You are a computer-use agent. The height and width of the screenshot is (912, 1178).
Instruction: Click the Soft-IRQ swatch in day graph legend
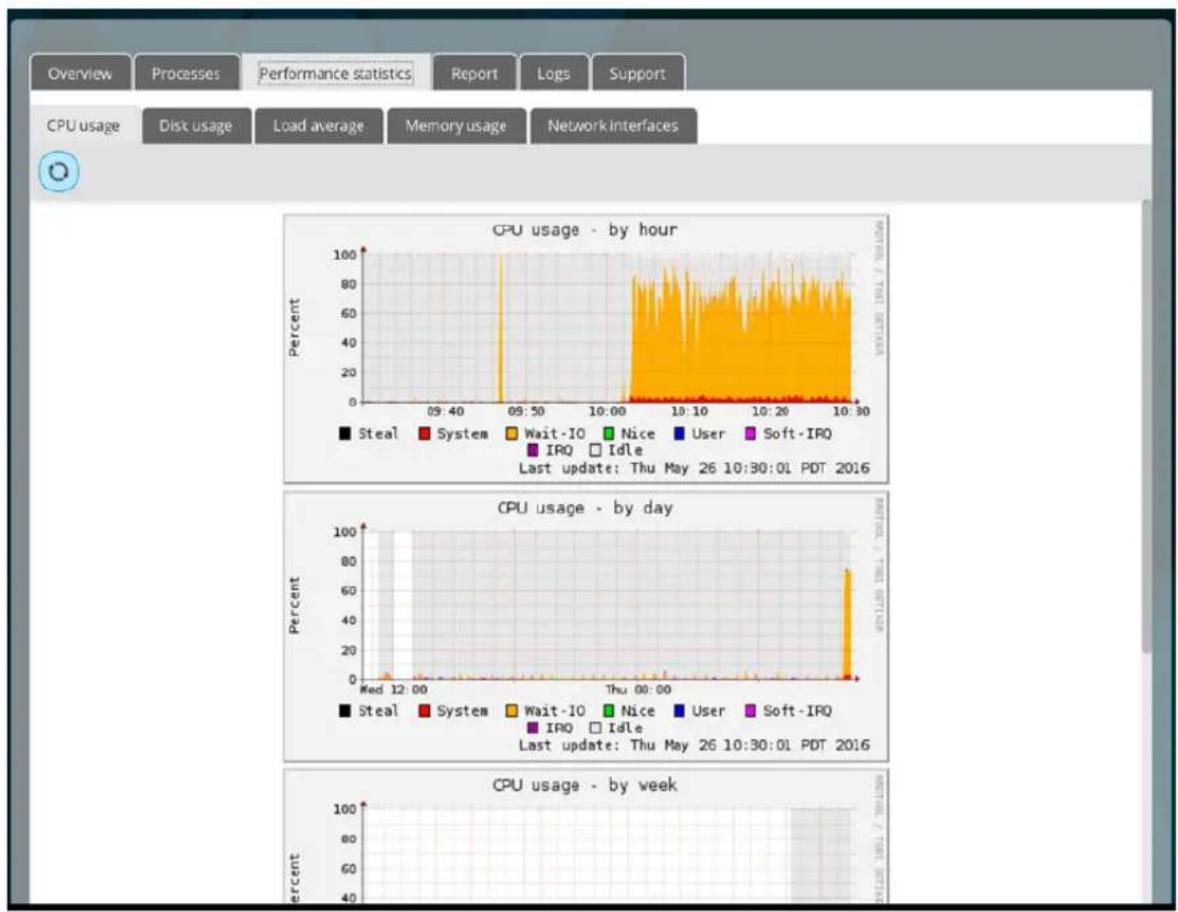pos(750,711)
